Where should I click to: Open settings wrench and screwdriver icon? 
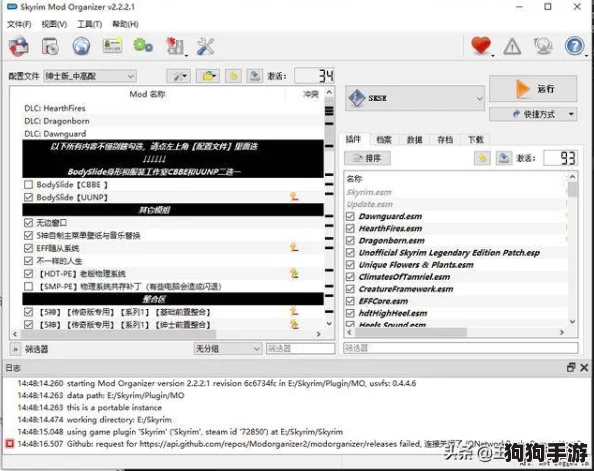pos(206,47)
